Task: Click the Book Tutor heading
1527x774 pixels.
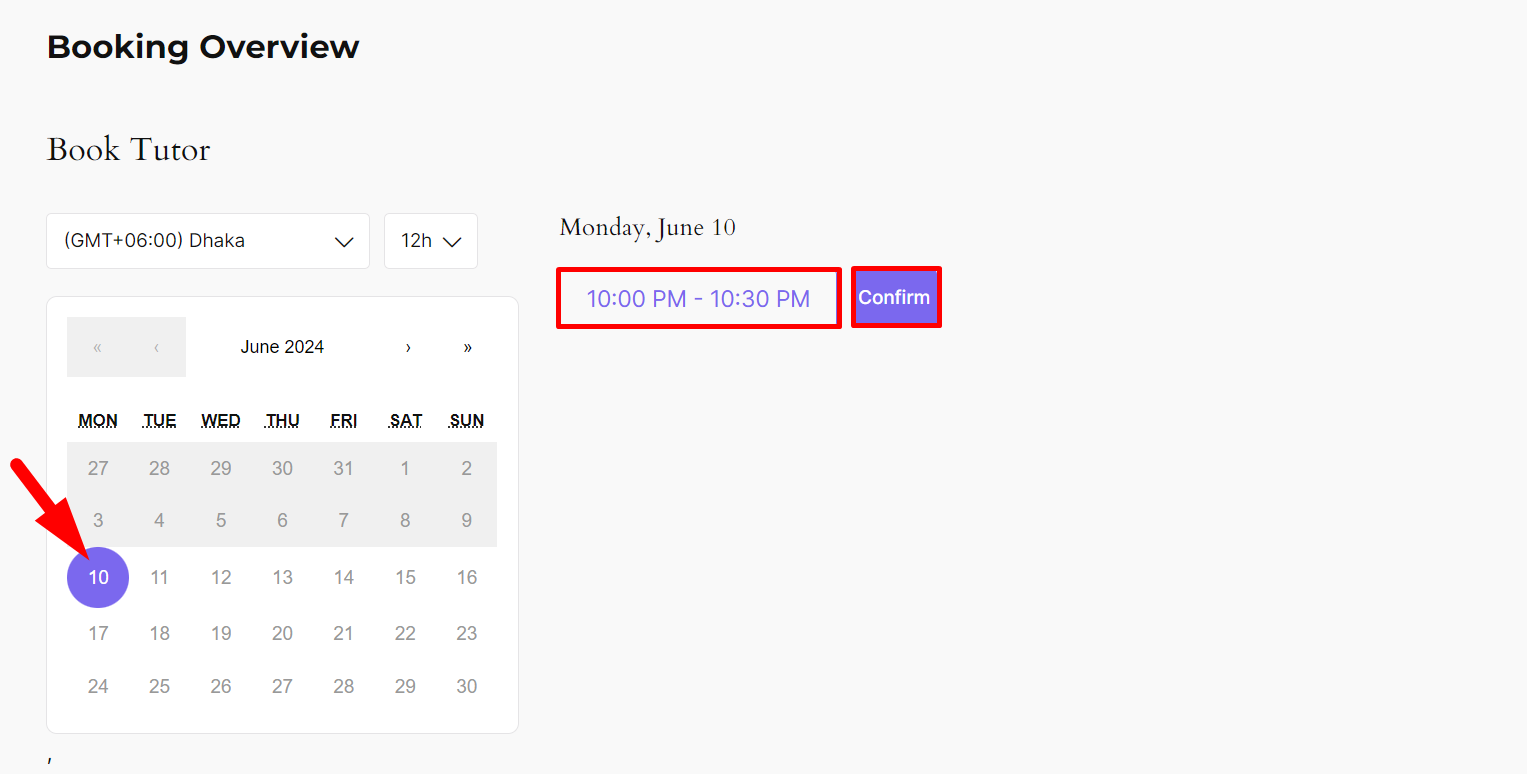Action: click(128, 149)
